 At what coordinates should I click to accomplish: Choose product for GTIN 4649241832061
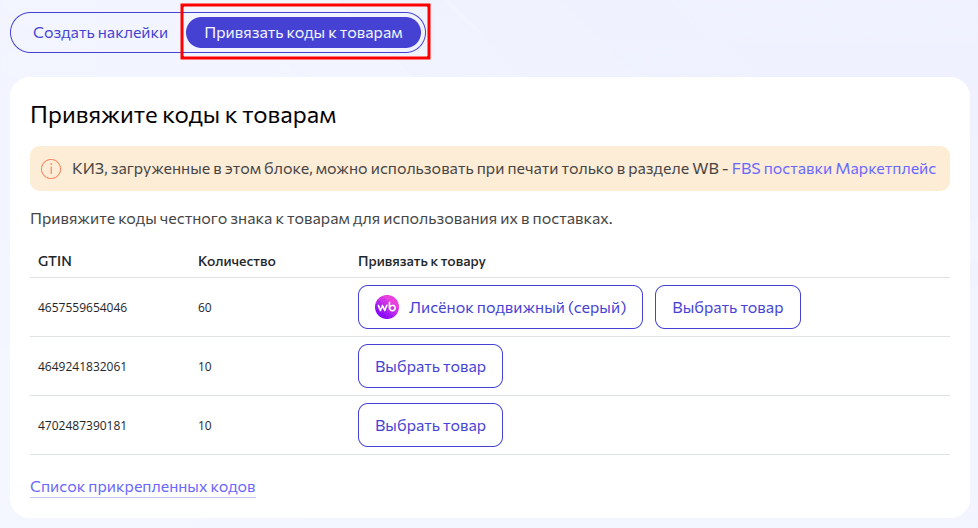click(430, 367)
